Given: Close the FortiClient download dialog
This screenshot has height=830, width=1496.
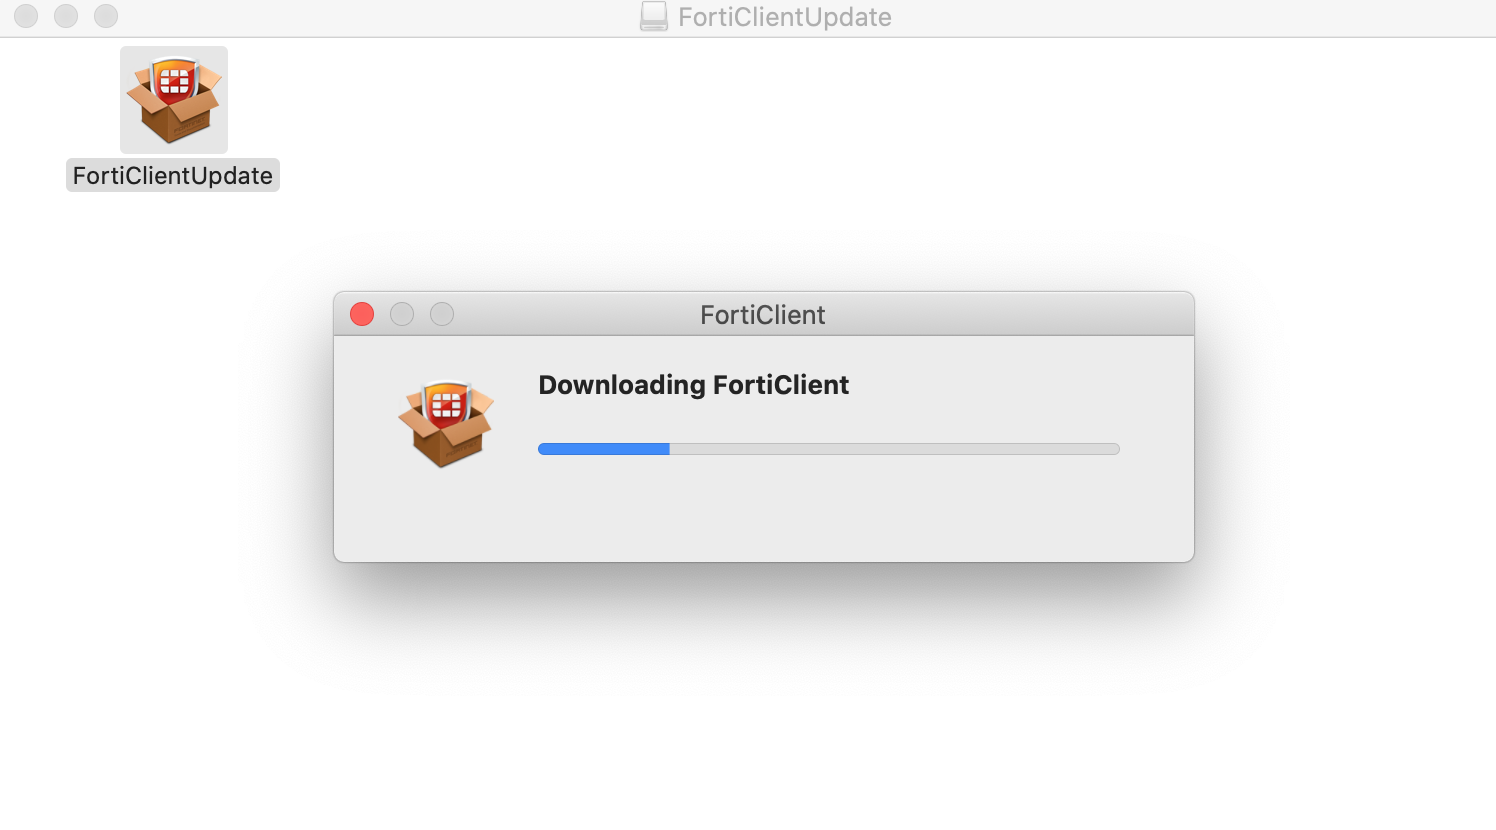Looking at the screenshot, I should click(x=362, y=314).
